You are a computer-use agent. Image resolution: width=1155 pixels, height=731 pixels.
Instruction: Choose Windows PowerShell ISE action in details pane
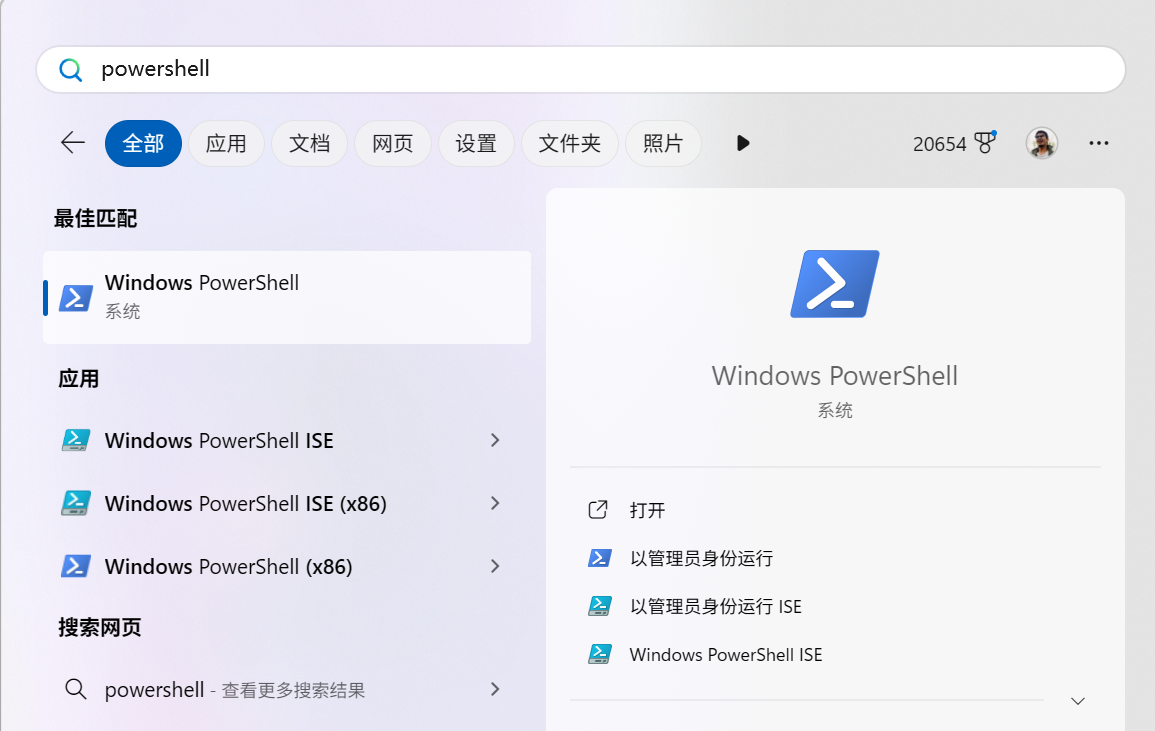[x=726, y=654]
